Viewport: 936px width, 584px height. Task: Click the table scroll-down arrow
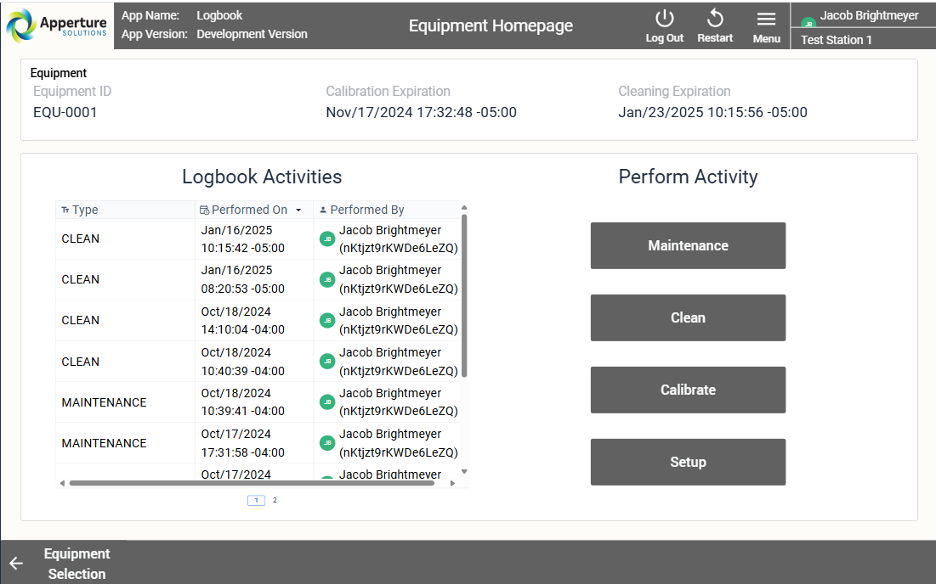pos(464,472)
